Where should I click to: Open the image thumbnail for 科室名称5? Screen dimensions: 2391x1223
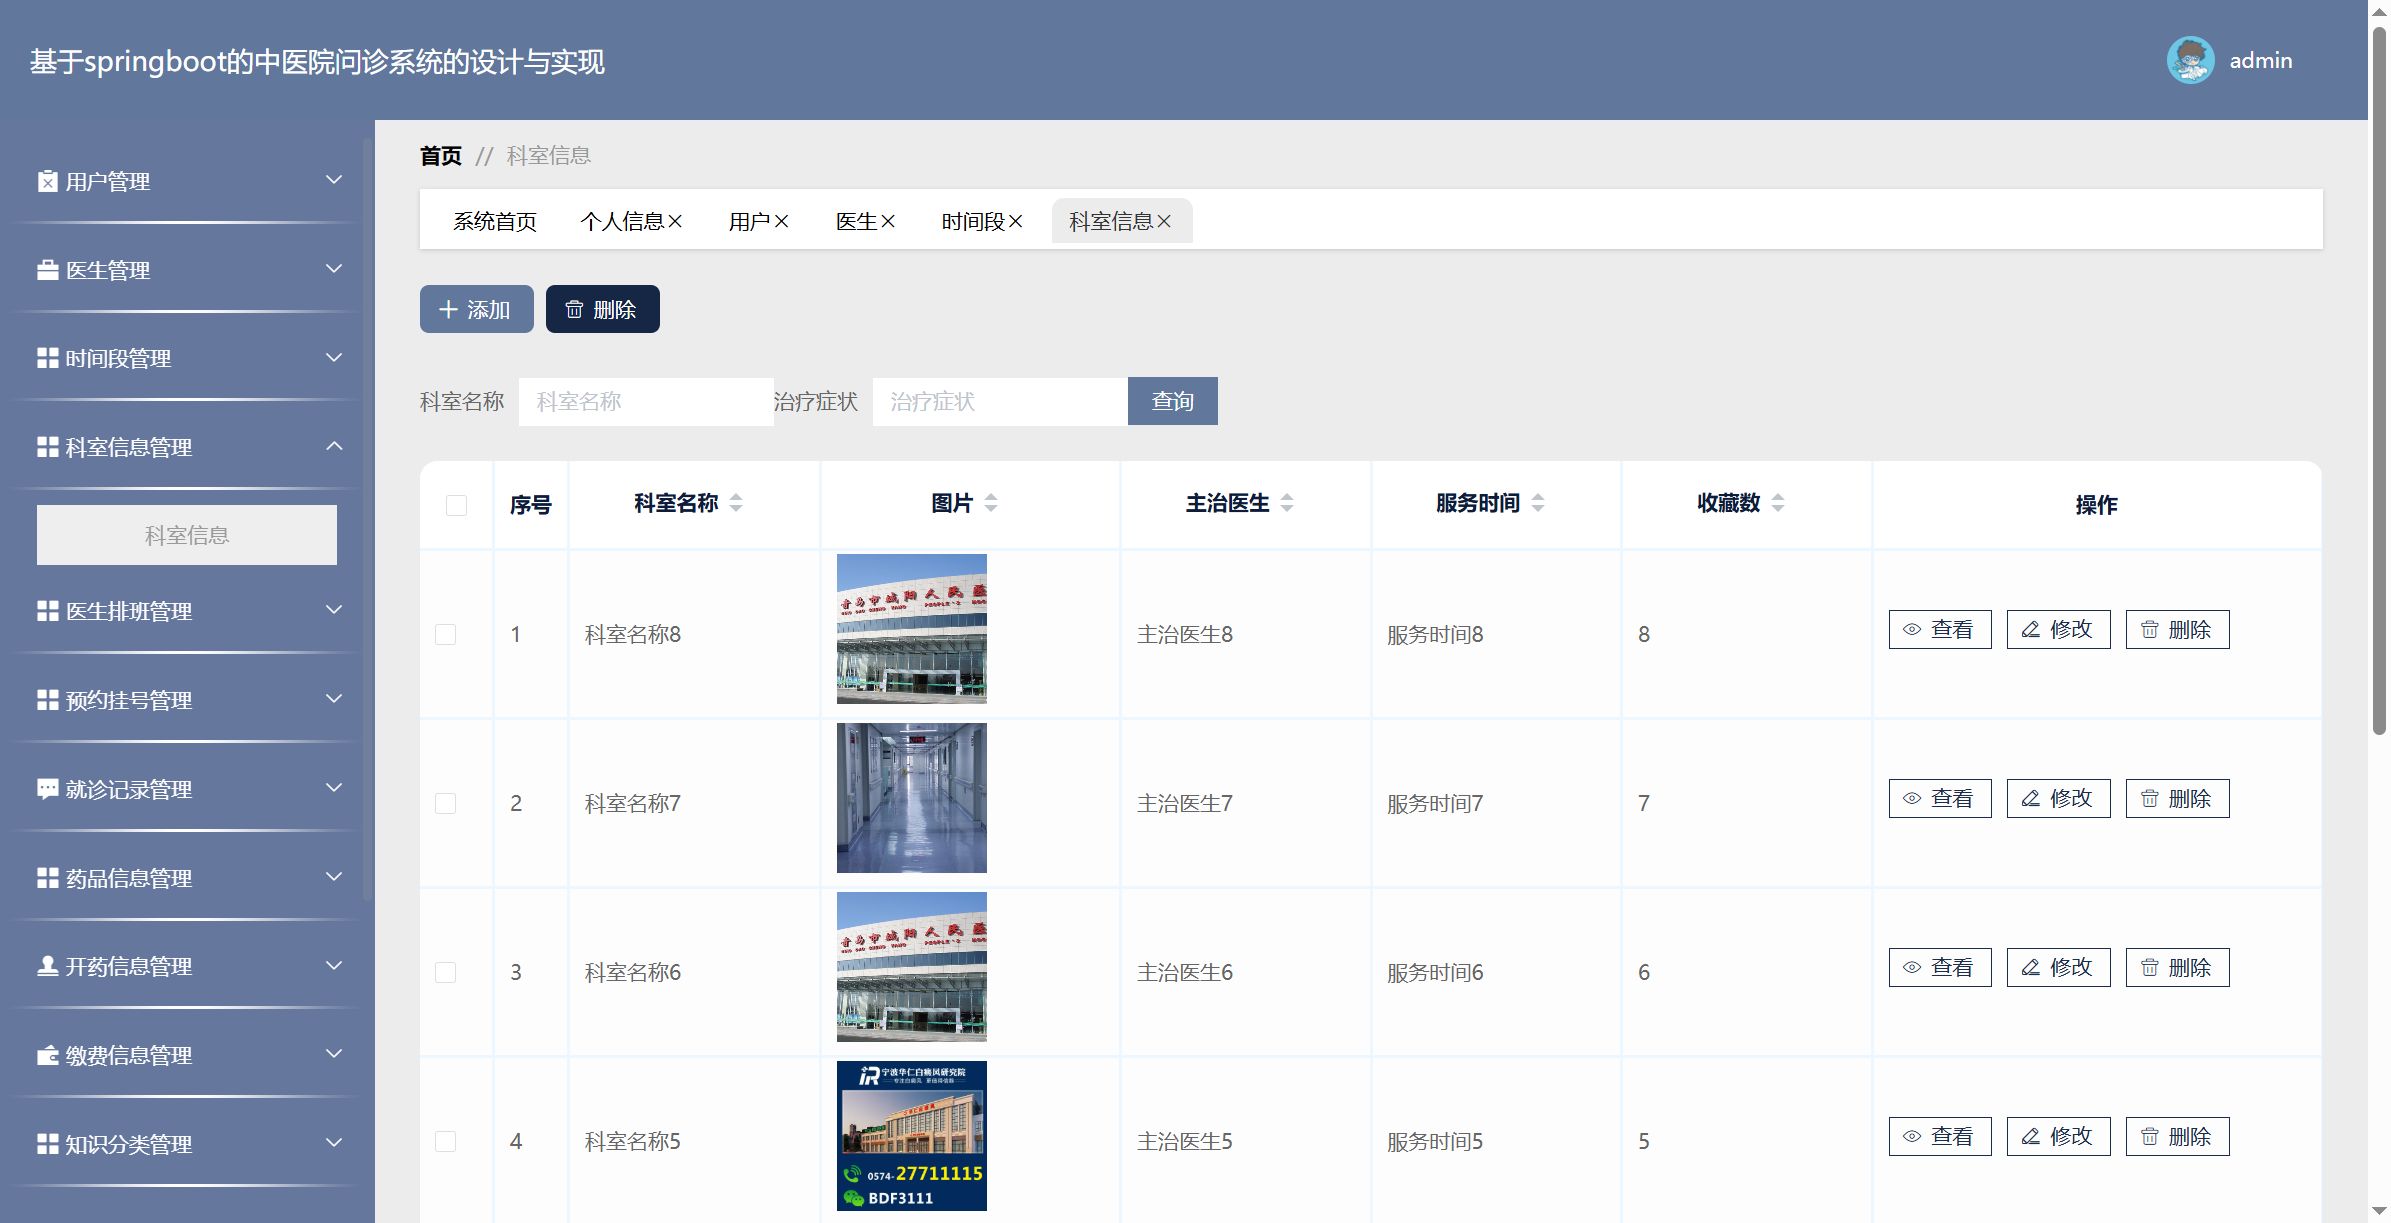coord(912,1136)
